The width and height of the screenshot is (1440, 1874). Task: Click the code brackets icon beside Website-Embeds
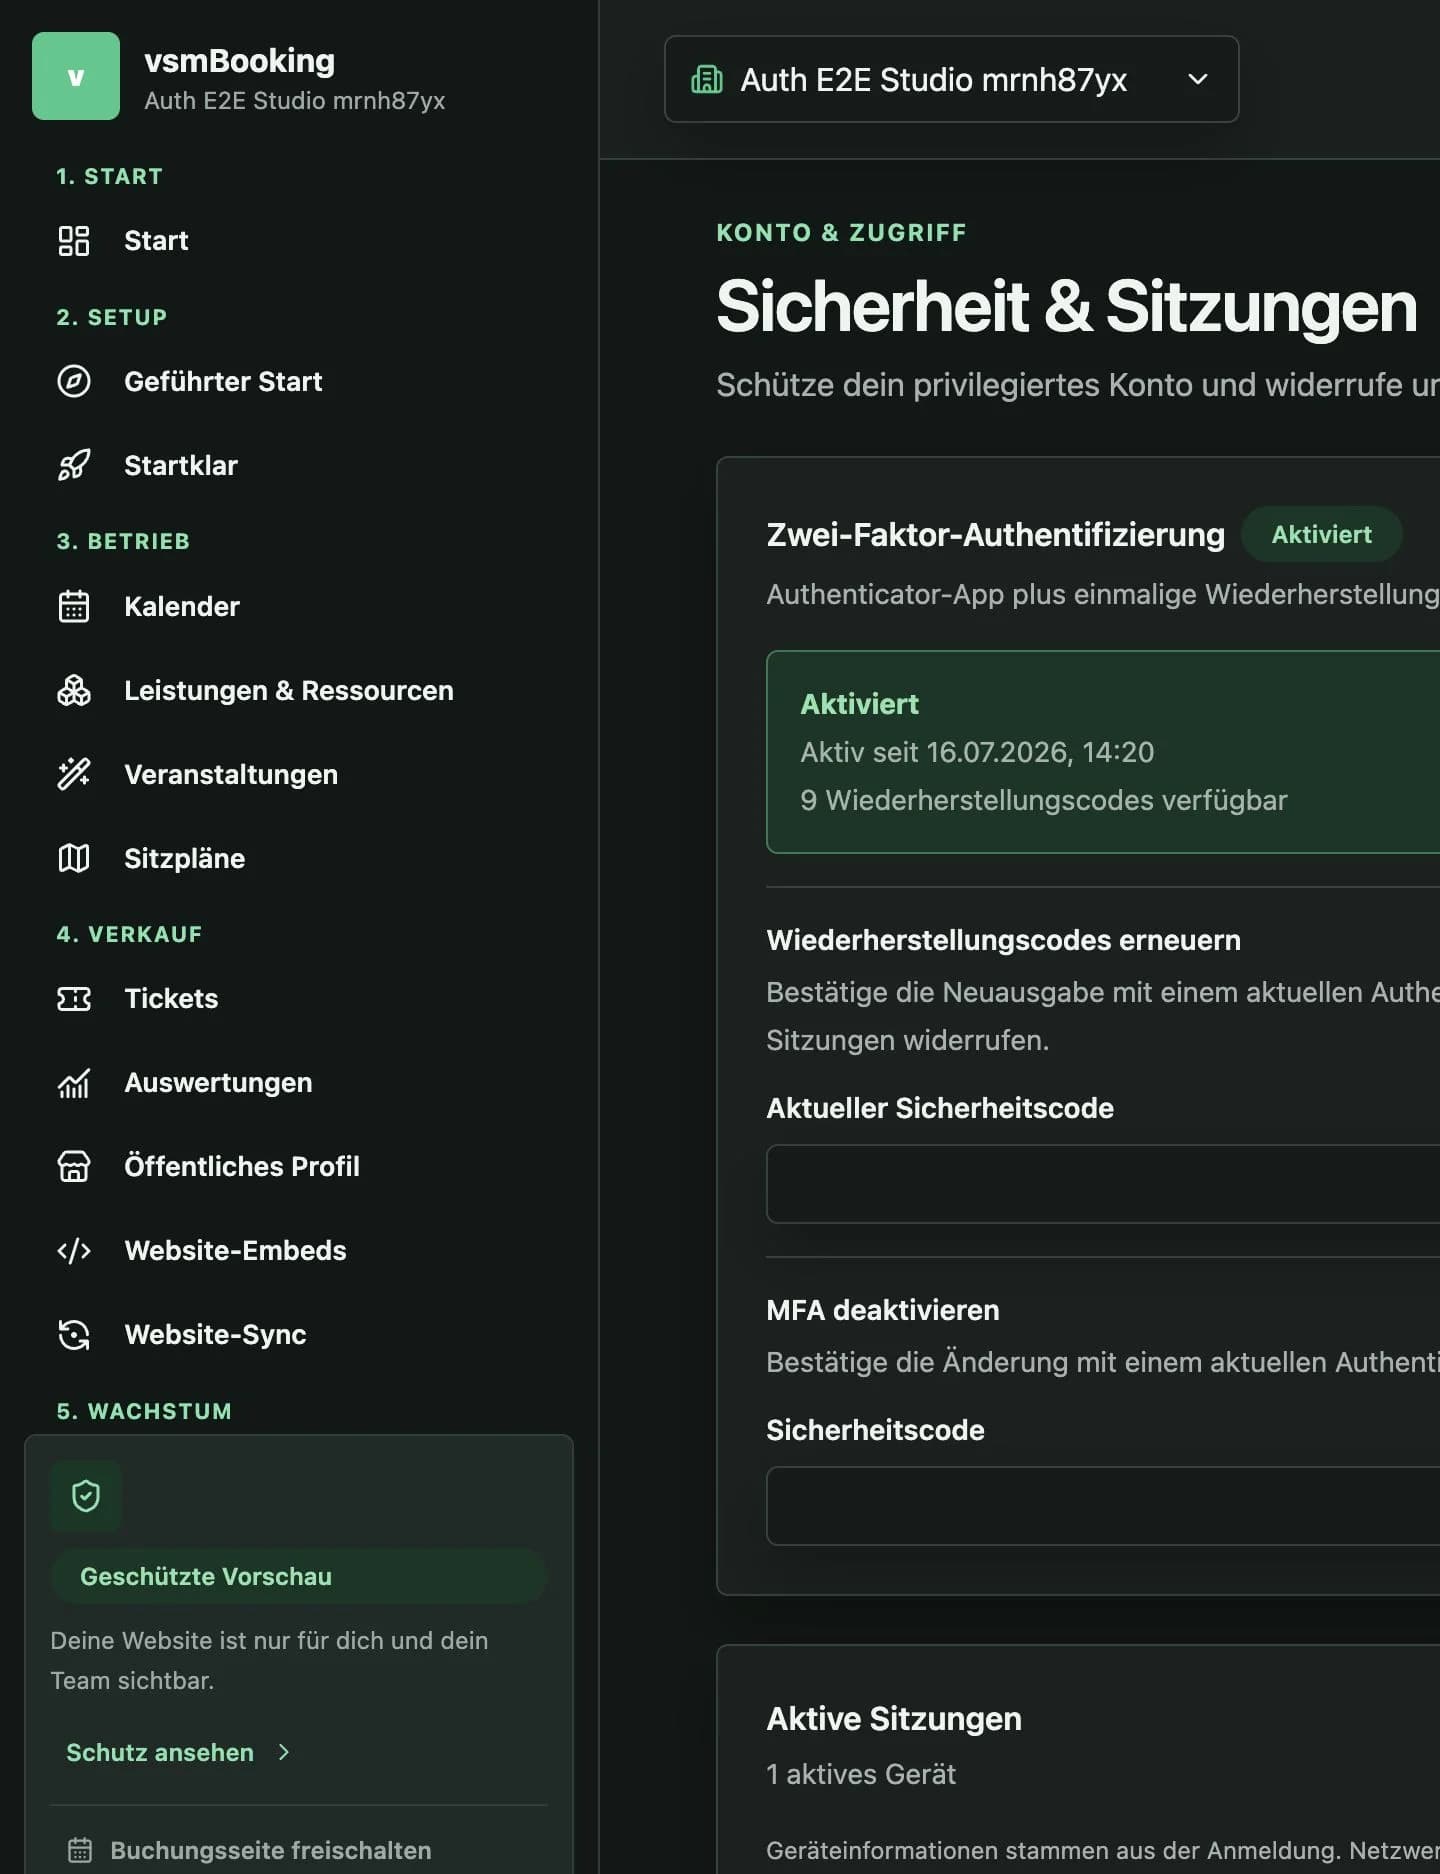74,1250
